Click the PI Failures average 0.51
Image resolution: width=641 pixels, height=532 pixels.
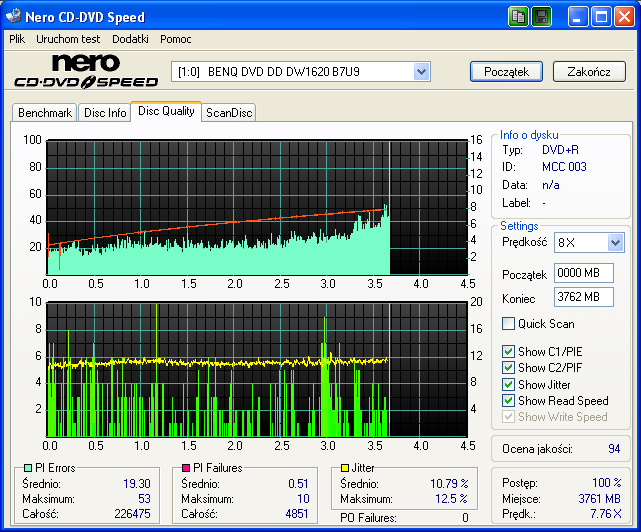tap(298, 484)
